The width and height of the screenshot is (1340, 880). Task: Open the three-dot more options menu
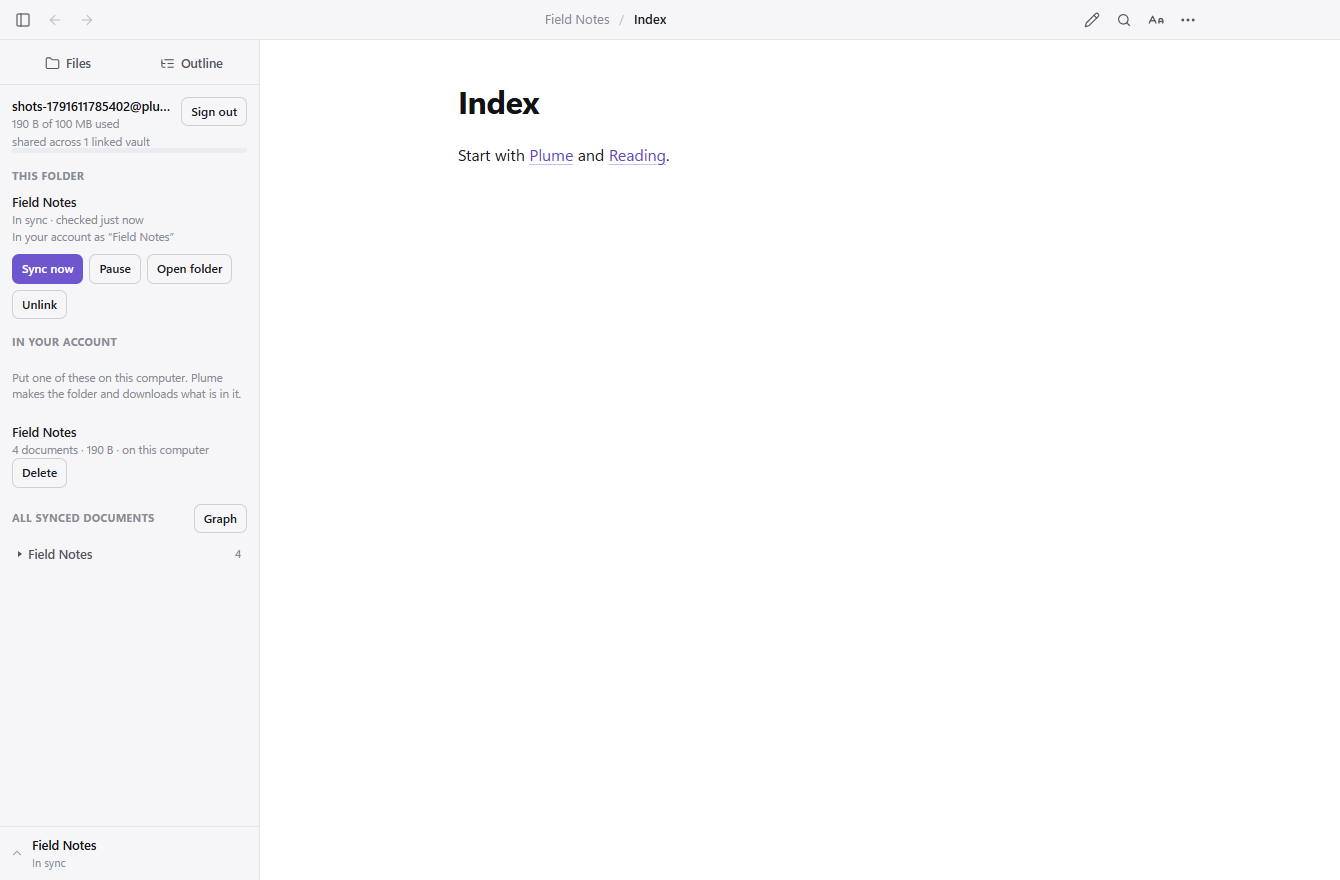1188,20
